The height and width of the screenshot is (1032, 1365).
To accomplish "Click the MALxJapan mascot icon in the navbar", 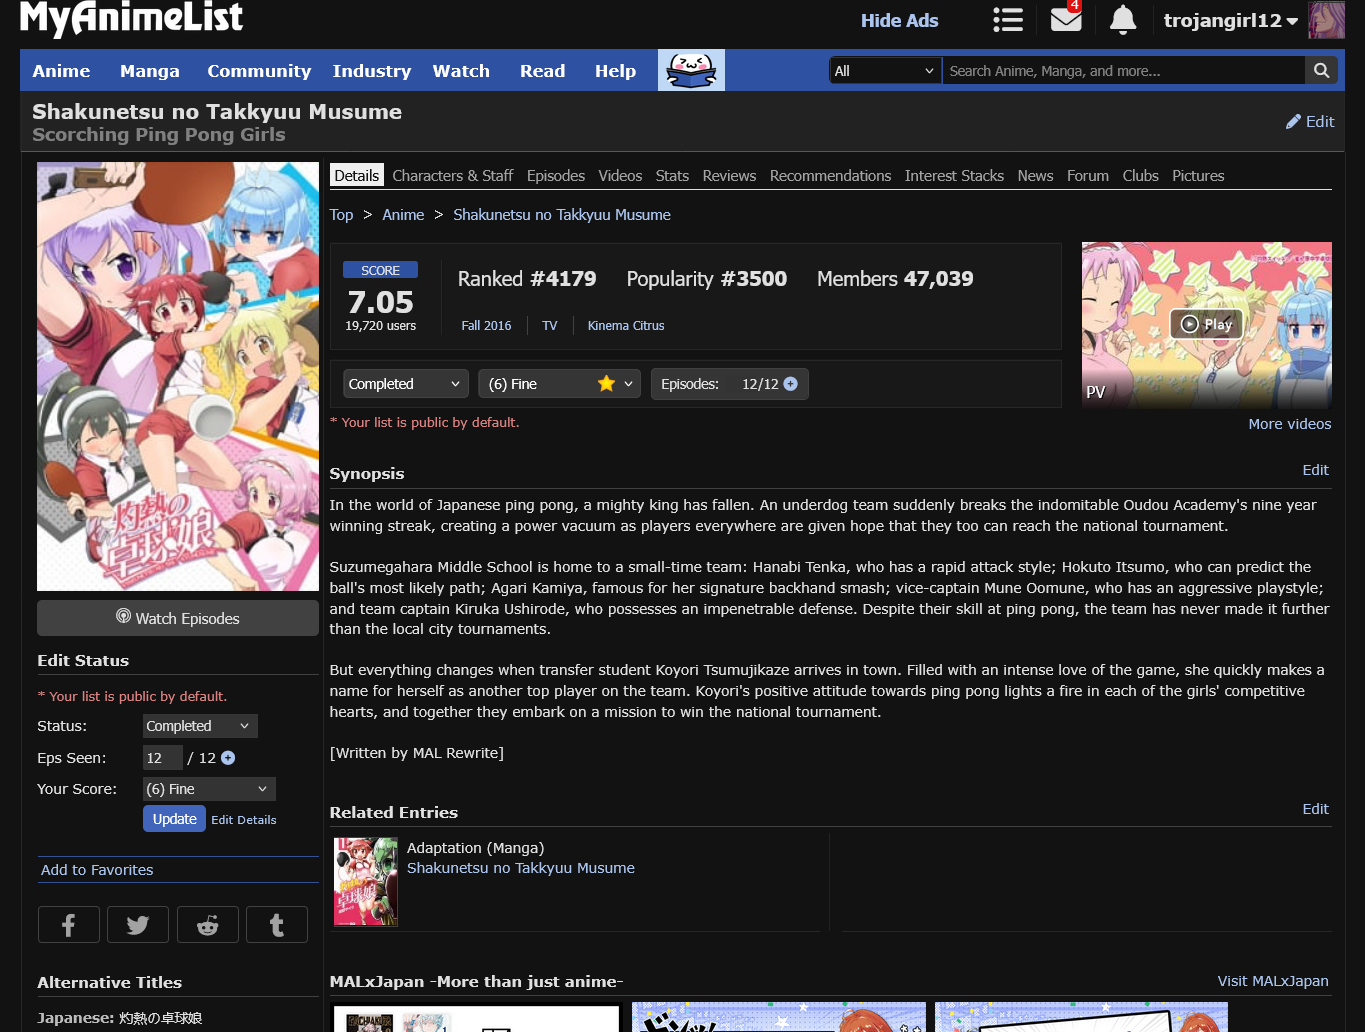I will tap(691, 70).
